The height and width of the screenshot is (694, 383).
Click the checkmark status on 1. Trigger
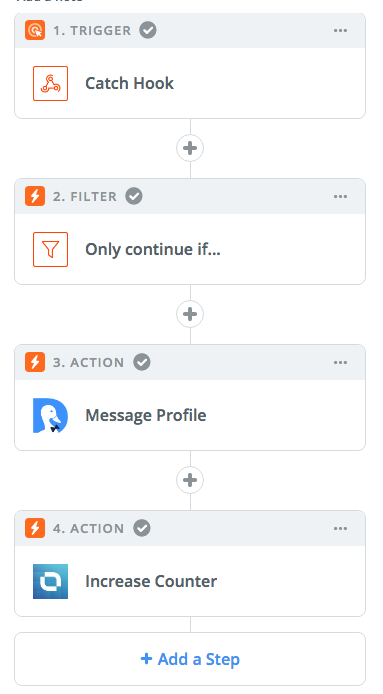pos(148,31)
